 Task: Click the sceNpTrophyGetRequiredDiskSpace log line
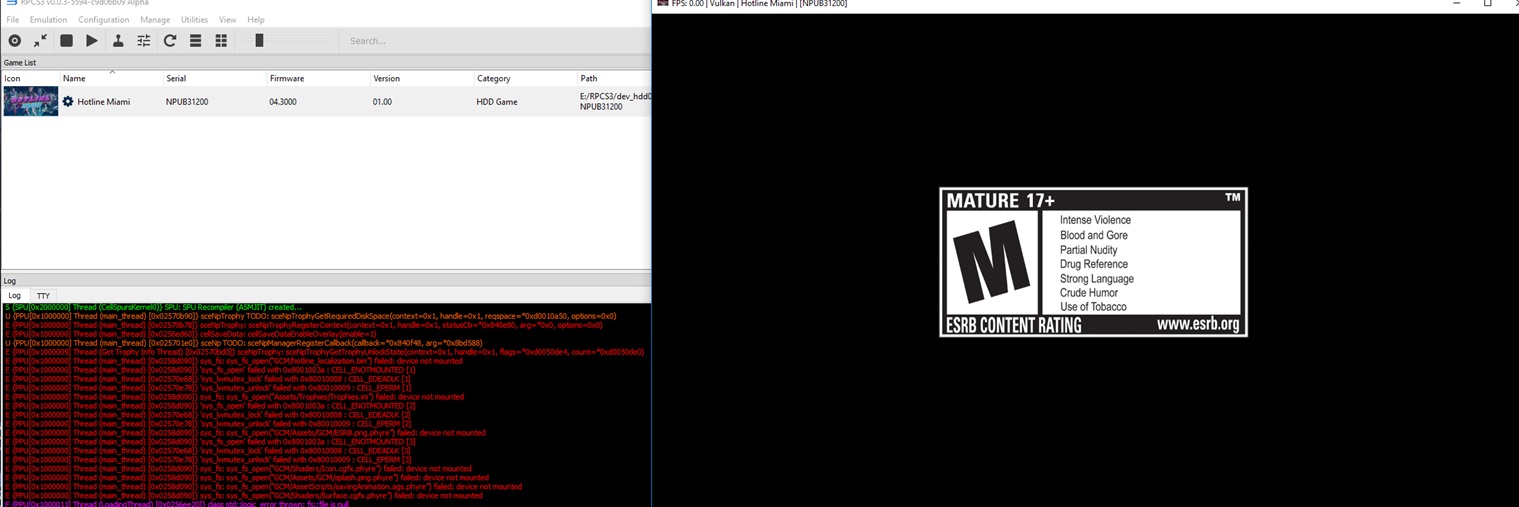click(x=310, y=316)
